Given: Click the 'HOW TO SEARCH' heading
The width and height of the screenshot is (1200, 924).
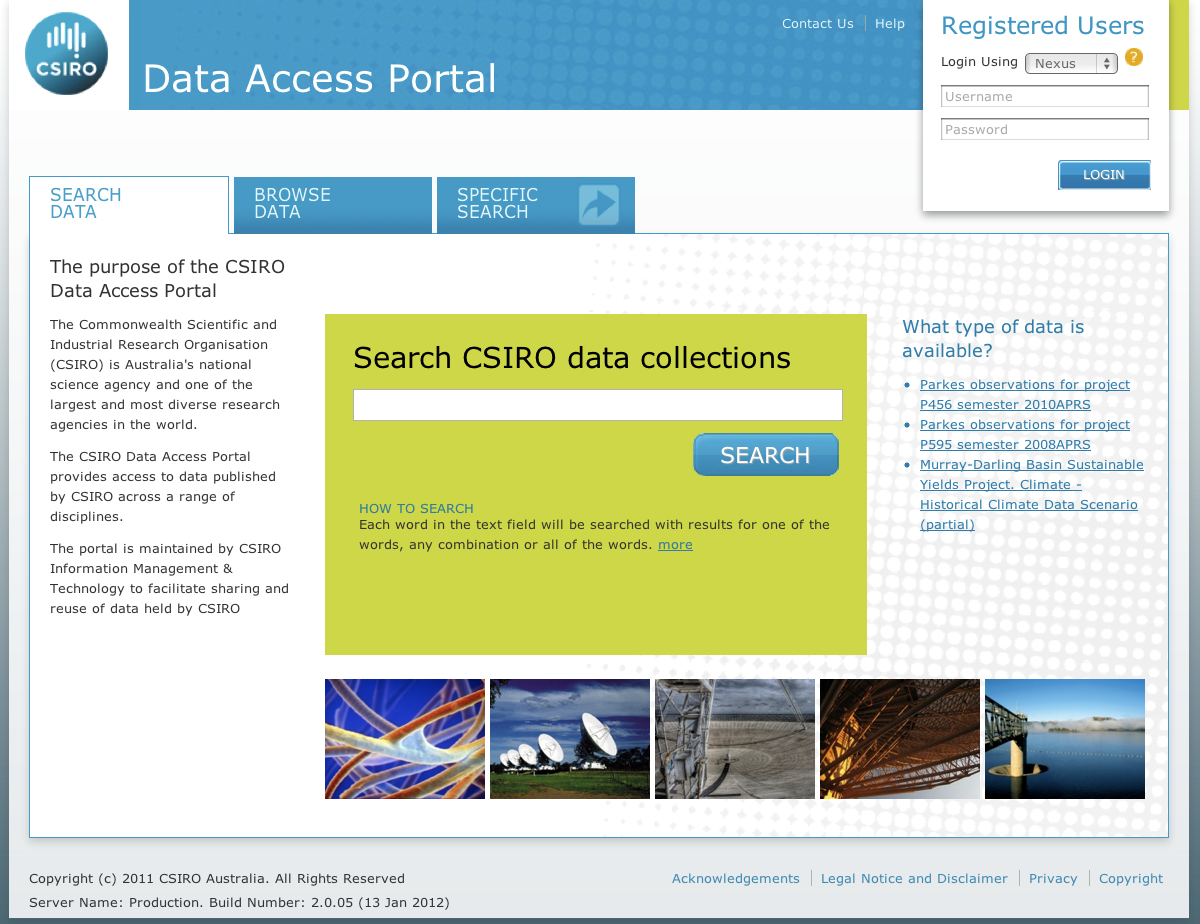Looking at the screenshot, I should point(416,509).
